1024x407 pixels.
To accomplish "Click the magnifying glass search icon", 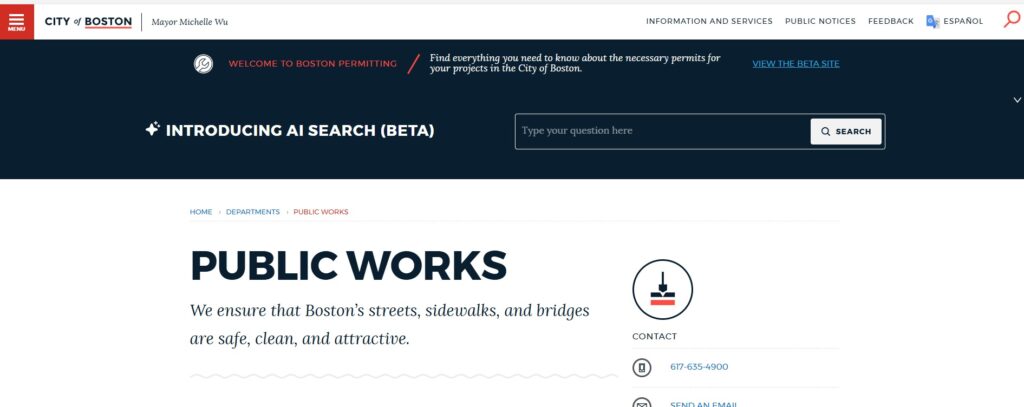I will [1011, 20].
